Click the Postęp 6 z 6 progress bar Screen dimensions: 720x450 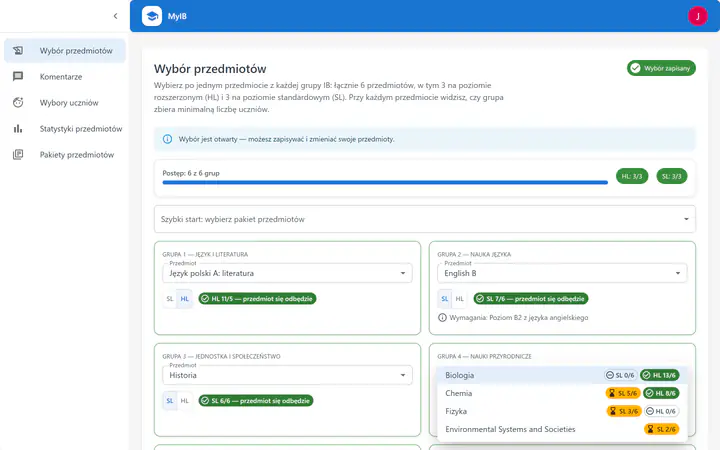pyautogui.click(x=385, y=182)
